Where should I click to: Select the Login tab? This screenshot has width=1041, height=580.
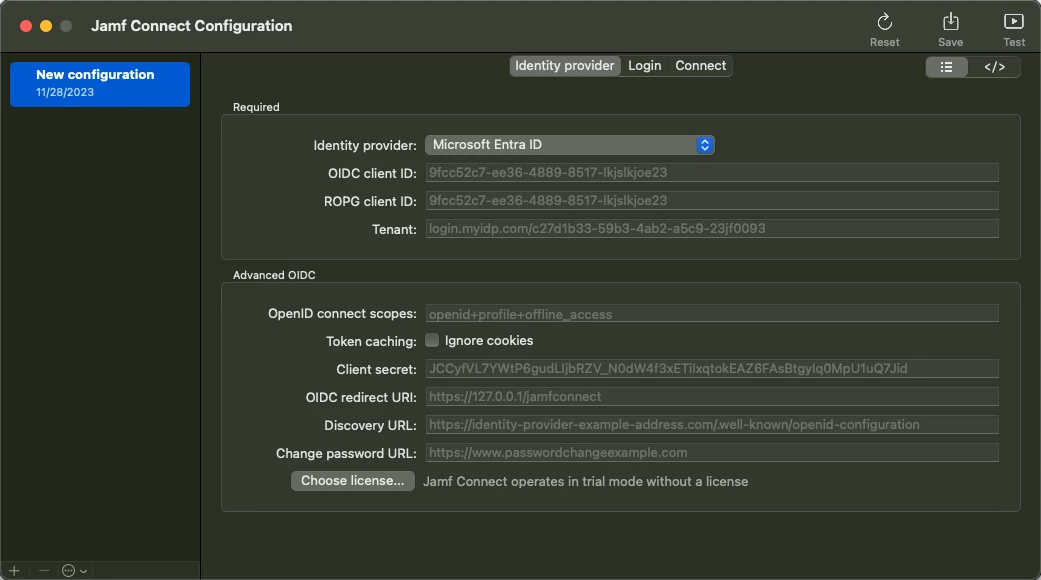click(645, 66)
